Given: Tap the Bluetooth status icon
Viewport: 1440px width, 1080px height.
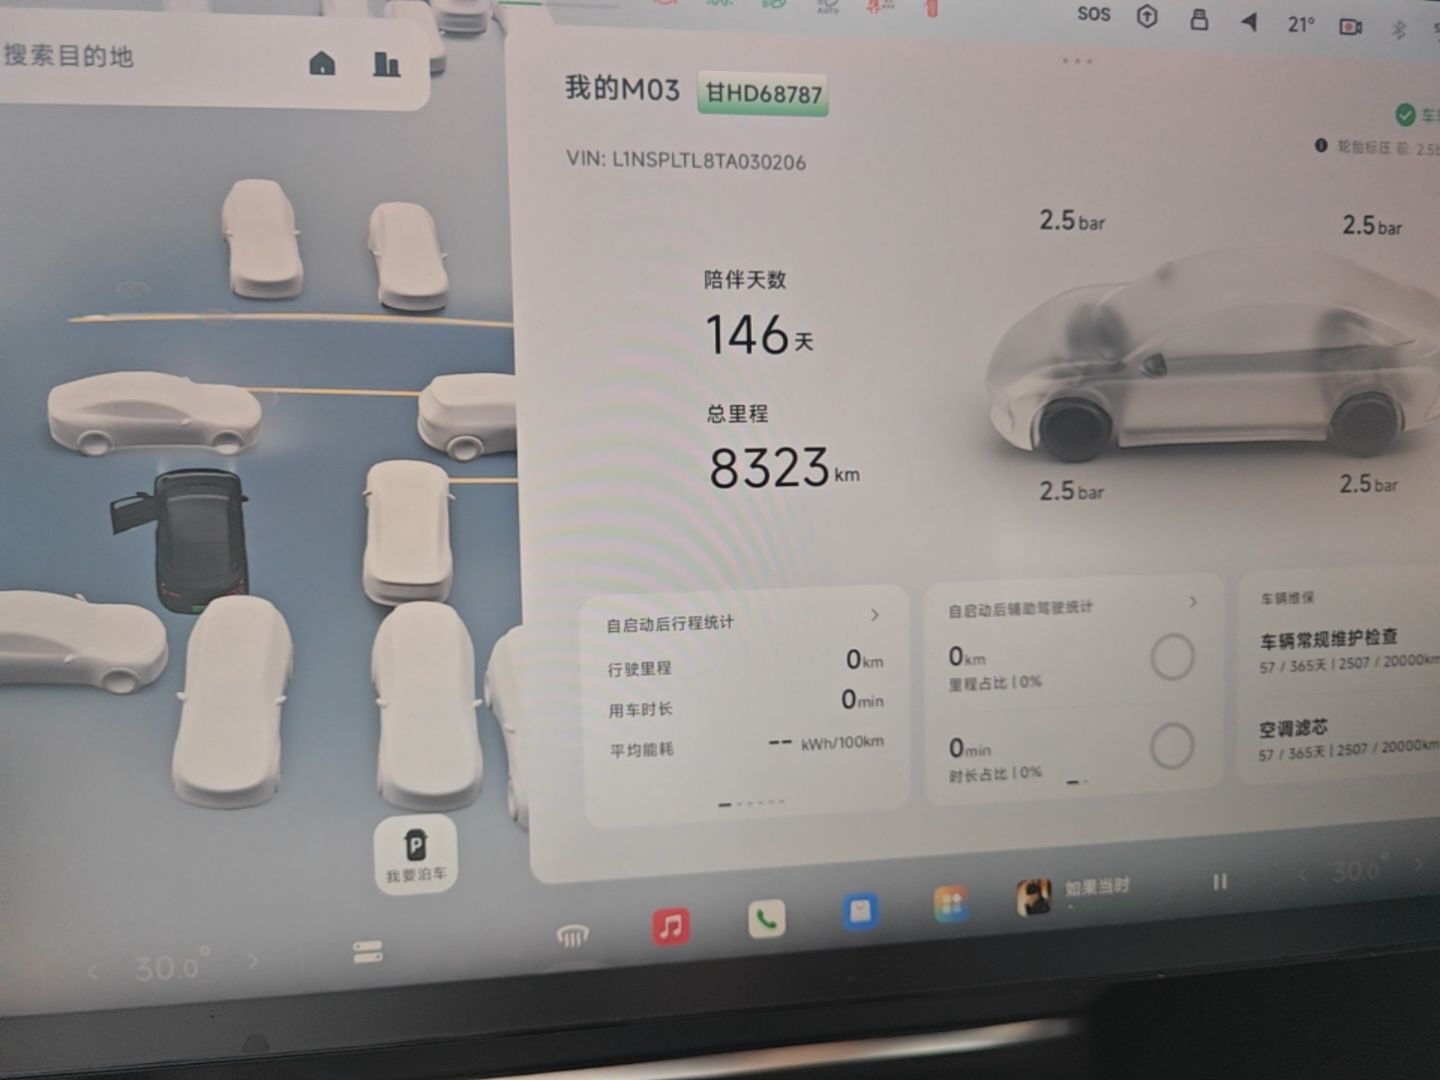Looking at the screenshot, I should coord(1399,29).
